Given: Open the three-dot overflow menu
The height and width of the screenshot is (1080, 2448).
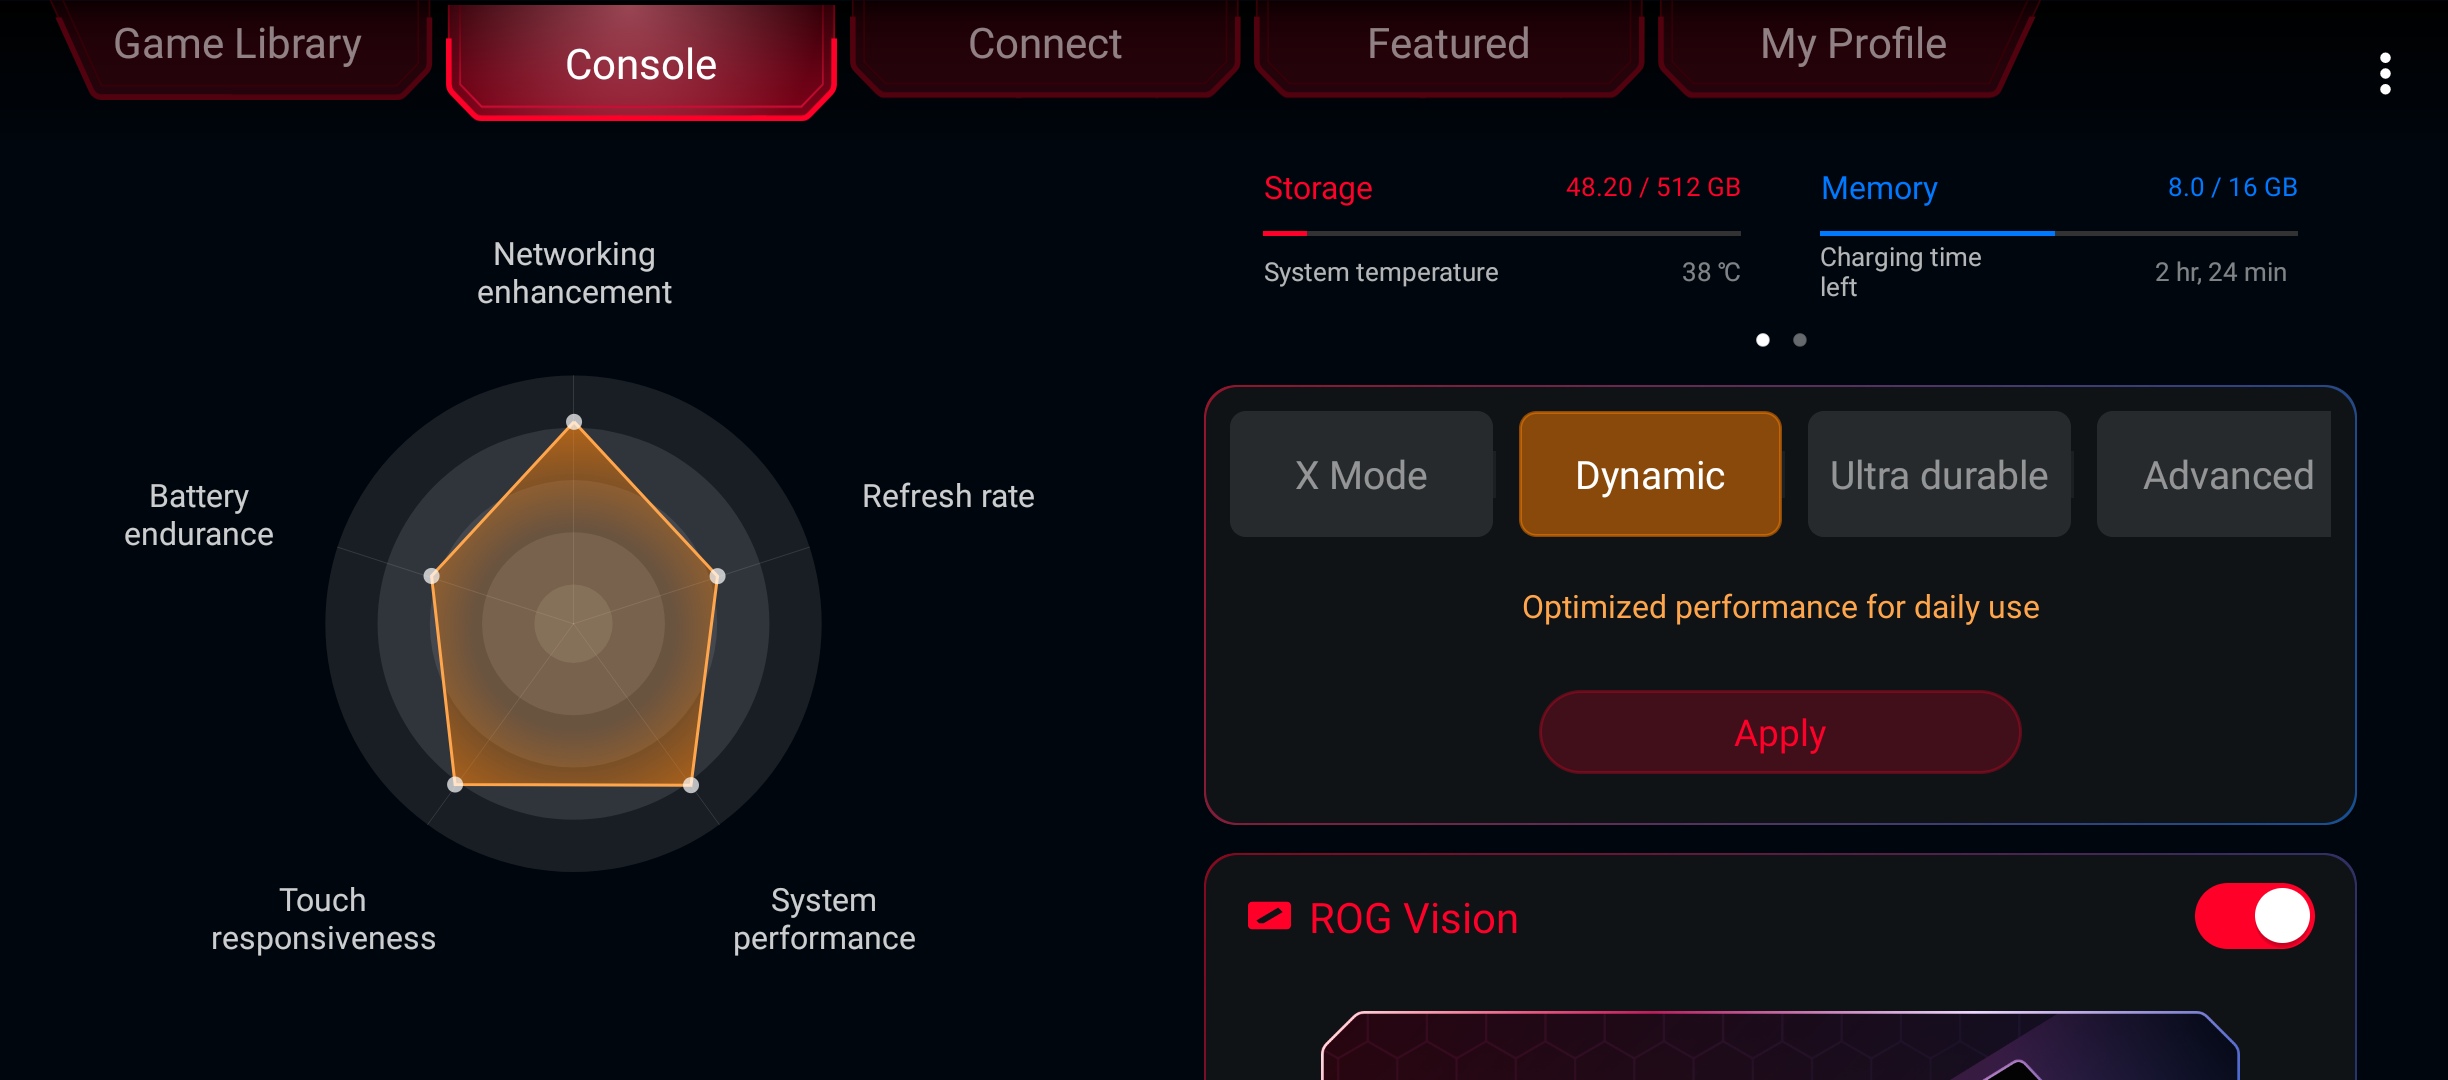Looking at the screenshot, I should coord(2385,74).
